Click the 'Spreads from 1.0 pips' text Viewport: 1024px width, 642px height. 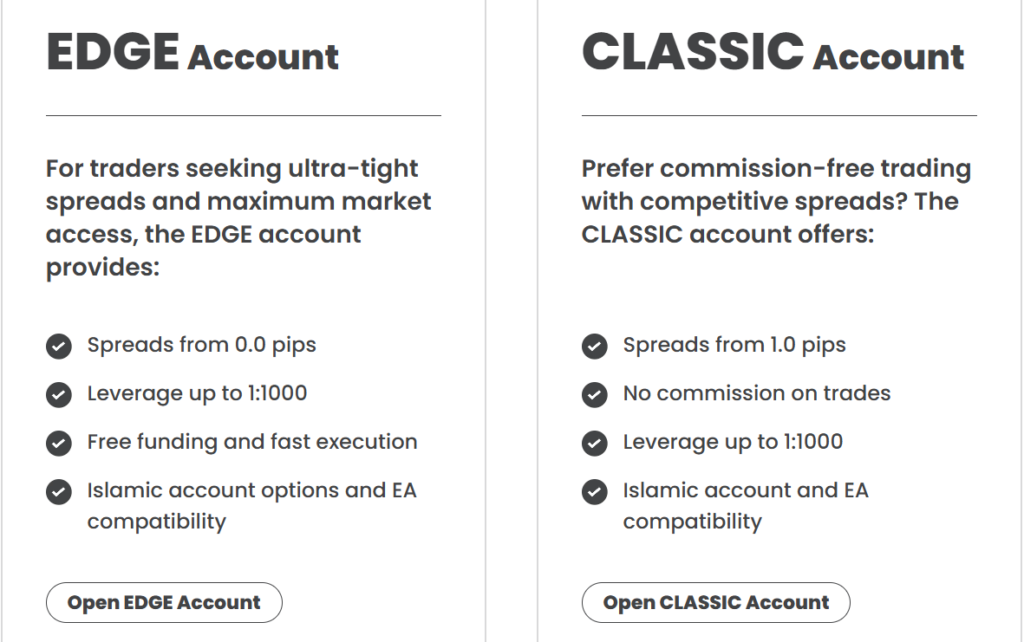click(x=734, y=345)
